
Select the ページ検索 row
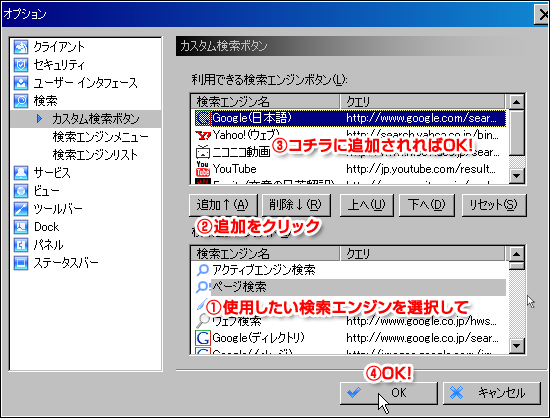pos(349,287)
